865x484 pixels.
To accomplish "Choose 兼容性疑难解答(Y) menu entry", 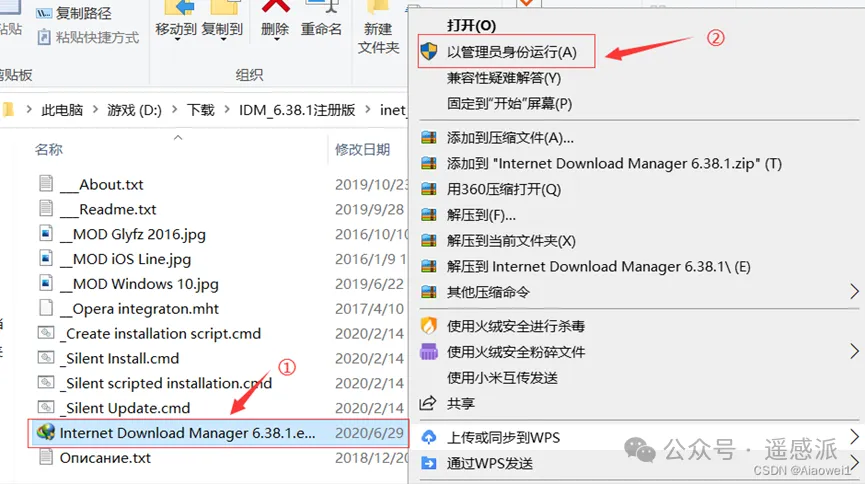I will 504,78.
